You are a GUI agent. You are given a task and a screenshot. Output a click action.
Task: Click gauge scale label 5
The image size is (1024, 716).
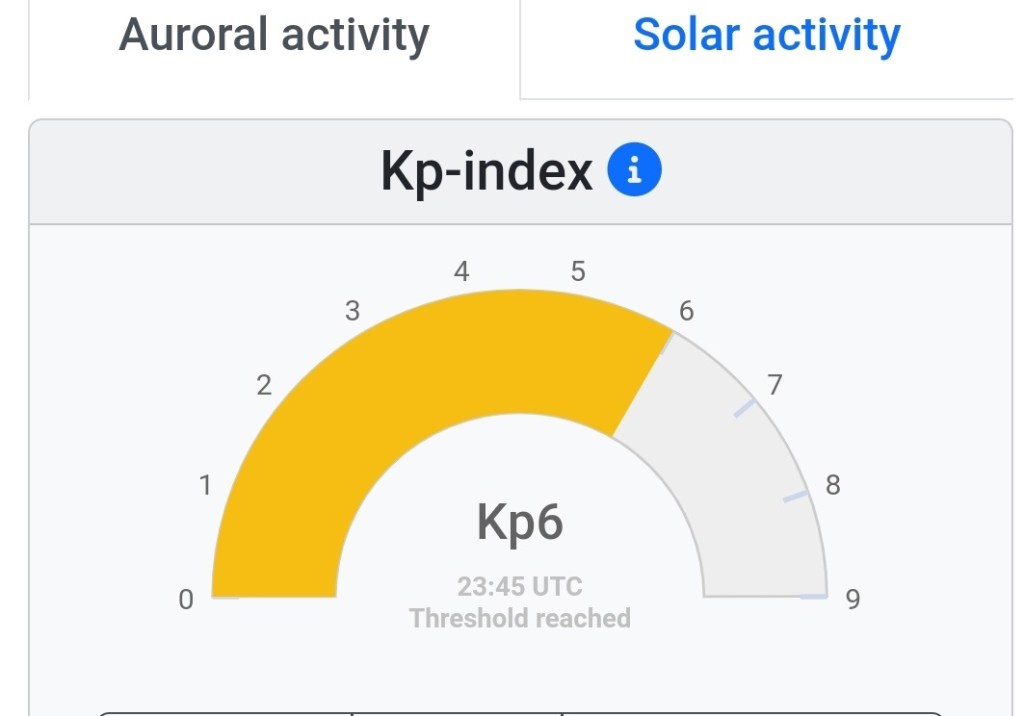pos(578,272)
